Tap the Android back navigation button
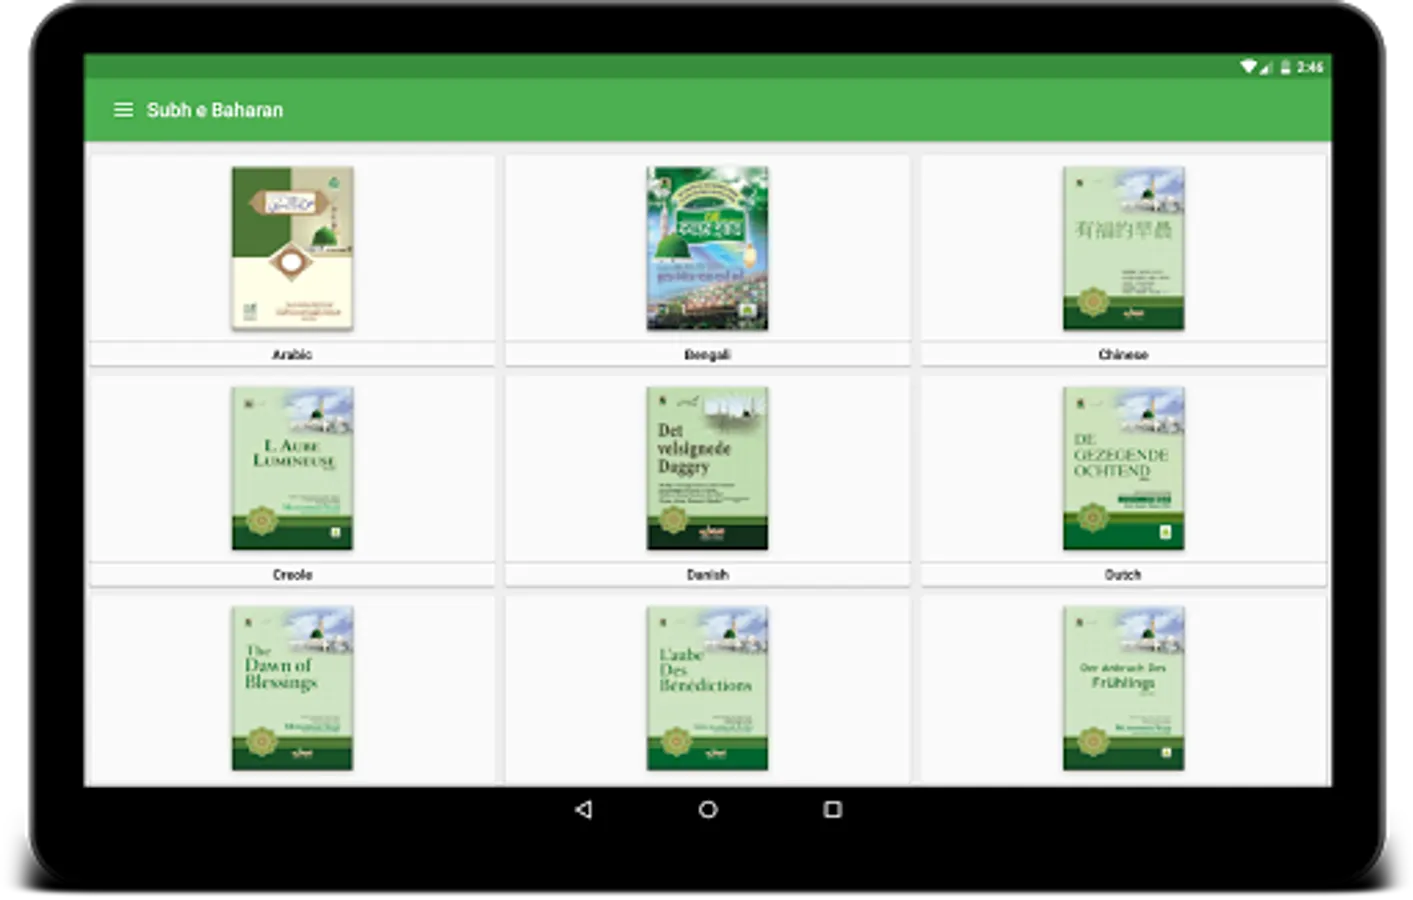This screenshot has width=1413, height=900. (584, 809)
